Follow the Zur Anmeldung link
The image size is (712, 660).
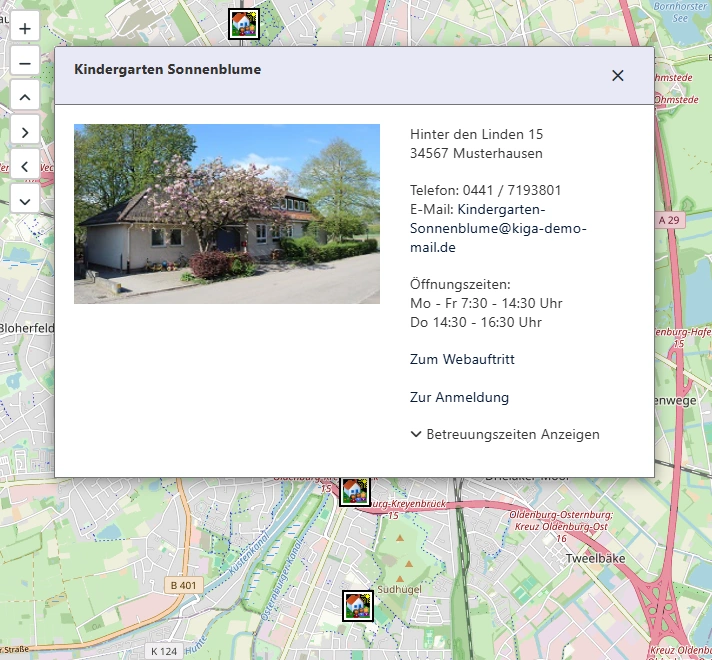pyautogui.click(x=459, y=397)
